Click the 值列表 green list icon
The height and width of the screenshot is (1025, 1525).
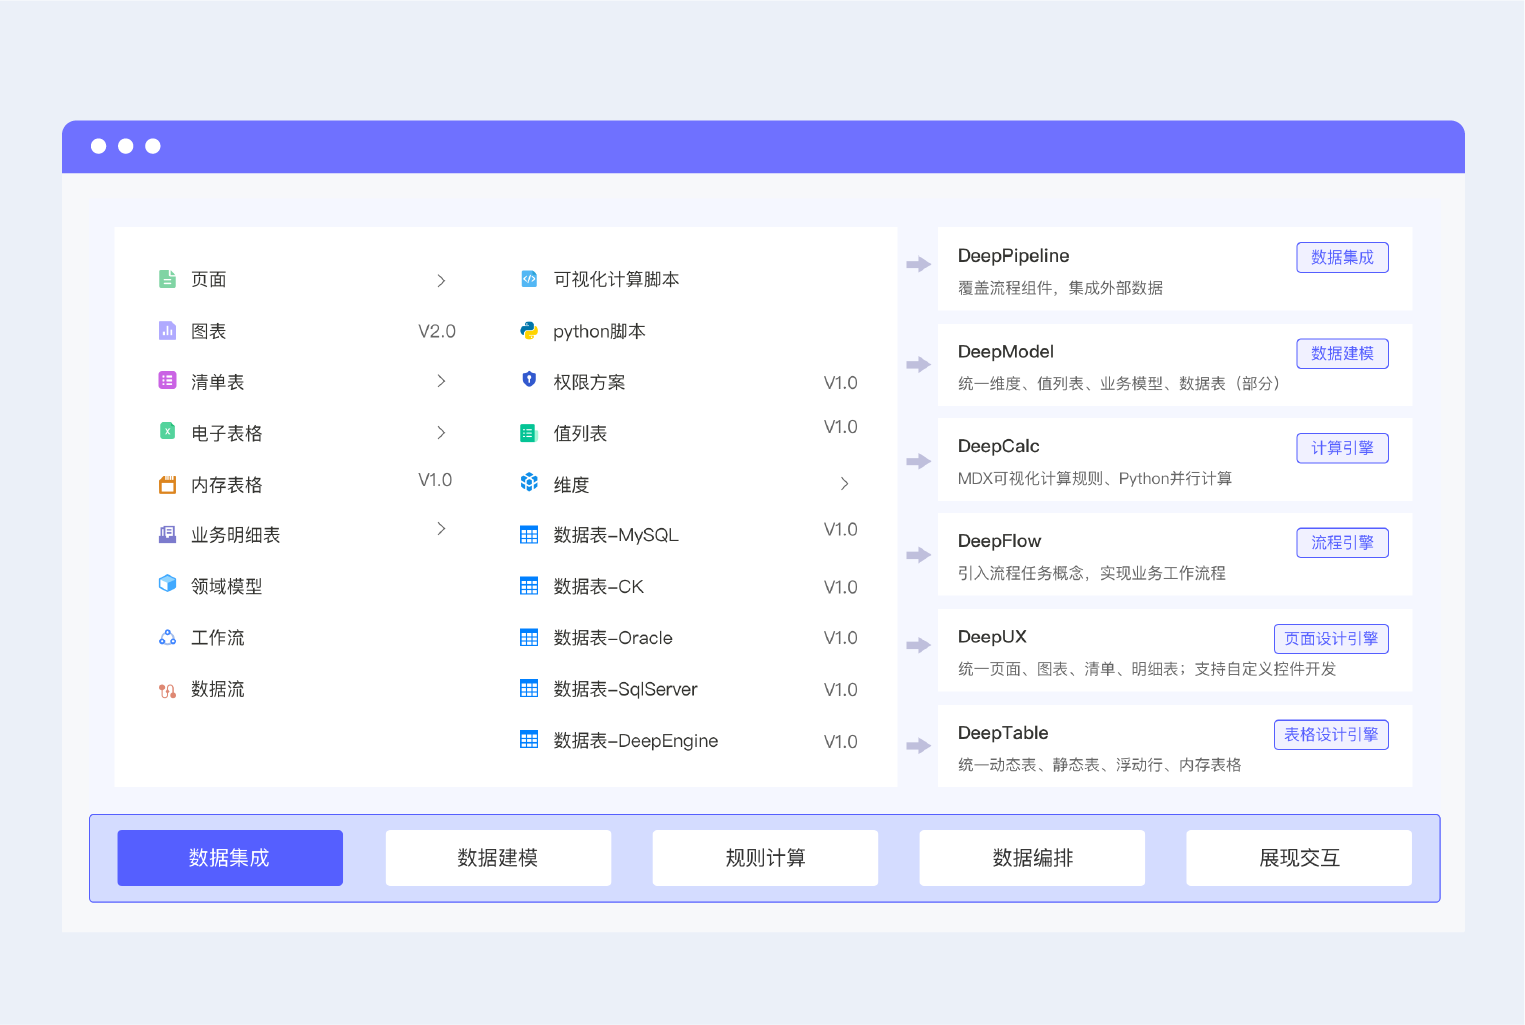point(529,433)
